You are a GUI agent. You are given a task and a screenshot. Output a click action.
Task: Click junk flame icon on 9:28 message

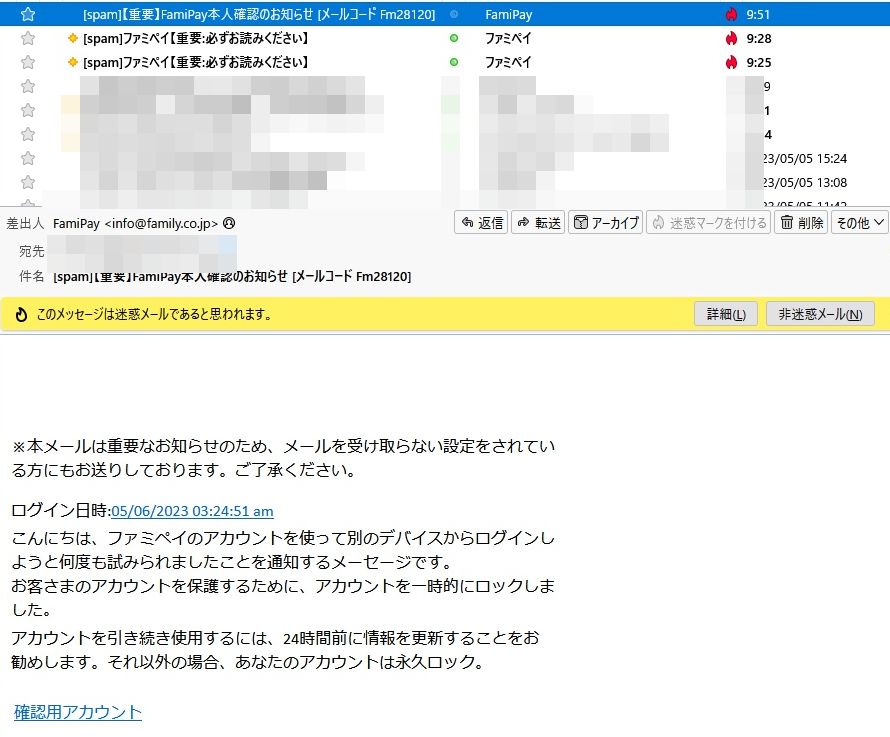(731, 39)
